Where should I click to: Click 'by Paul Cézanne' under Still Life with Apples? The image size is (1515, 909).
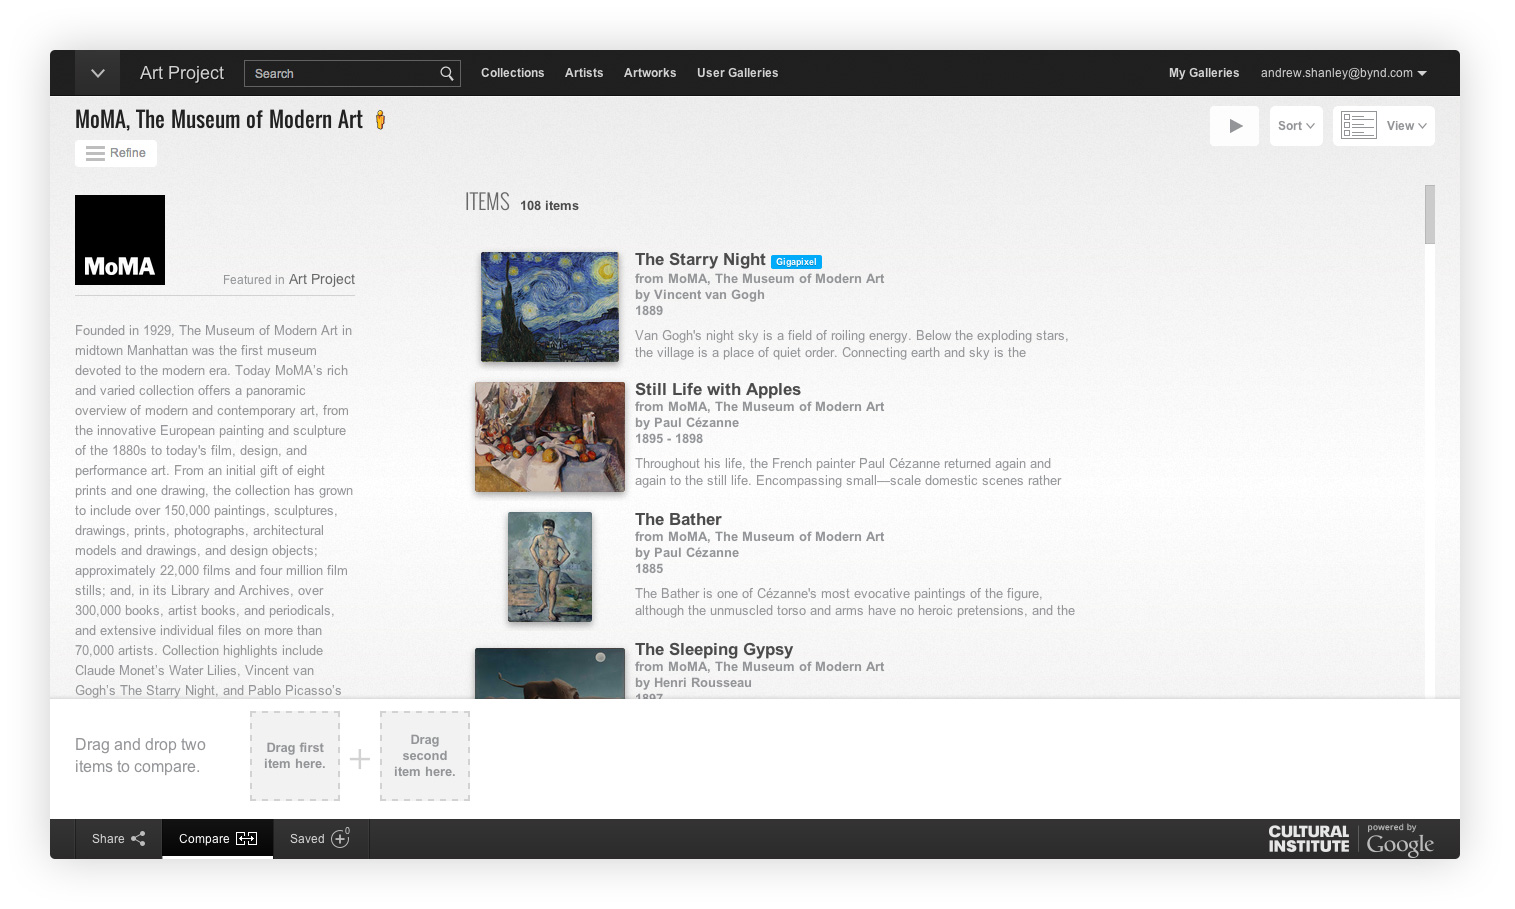[687, 423]
